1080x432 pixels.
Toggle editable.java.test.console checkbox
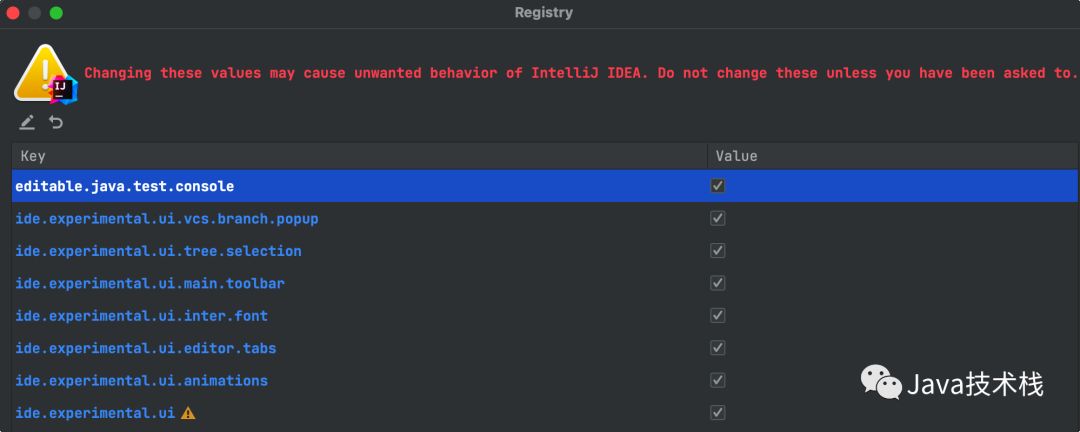[718, 186]
